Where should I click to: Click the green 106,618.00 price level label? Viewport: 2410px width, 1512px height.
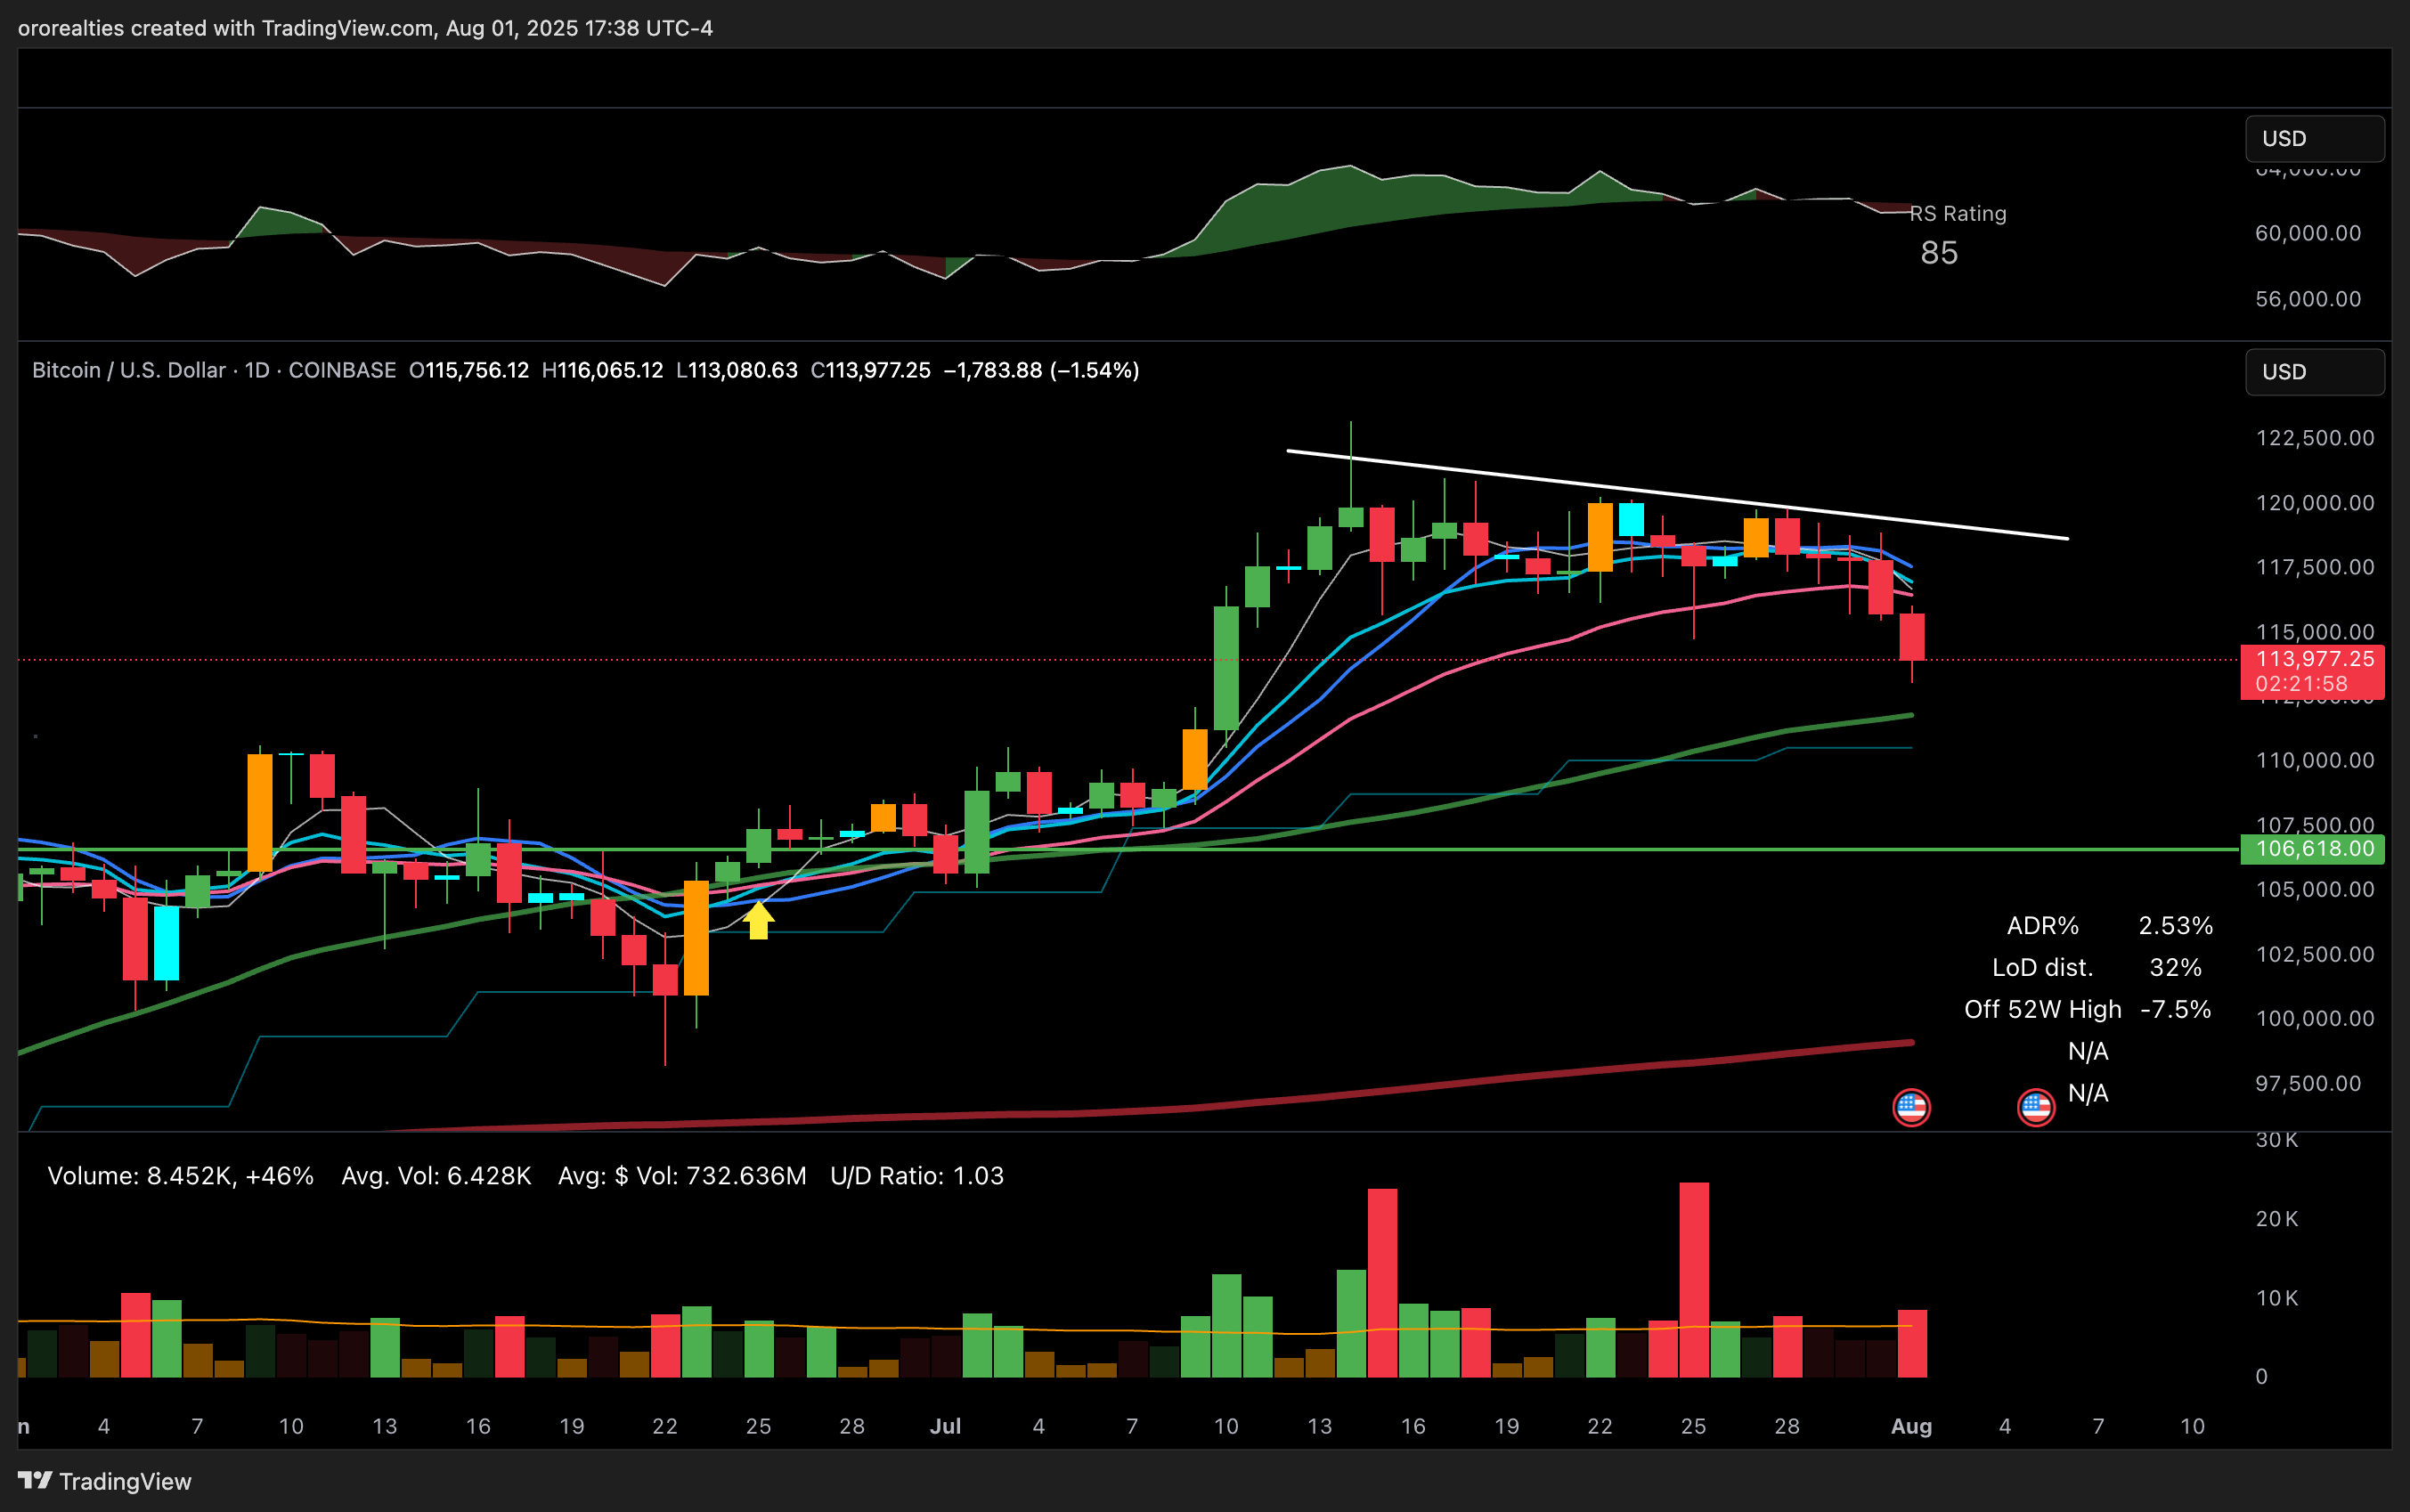[x=2313, y=849]
